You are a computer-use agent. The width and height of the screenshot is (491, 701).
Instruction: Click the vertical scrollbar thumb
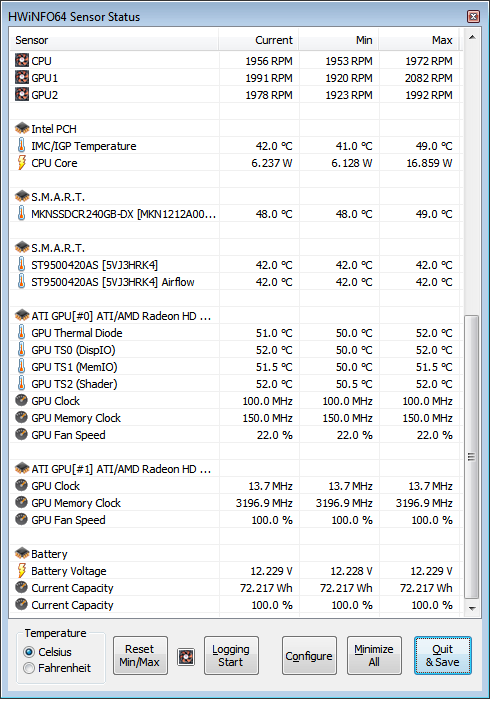click(472, 456)
